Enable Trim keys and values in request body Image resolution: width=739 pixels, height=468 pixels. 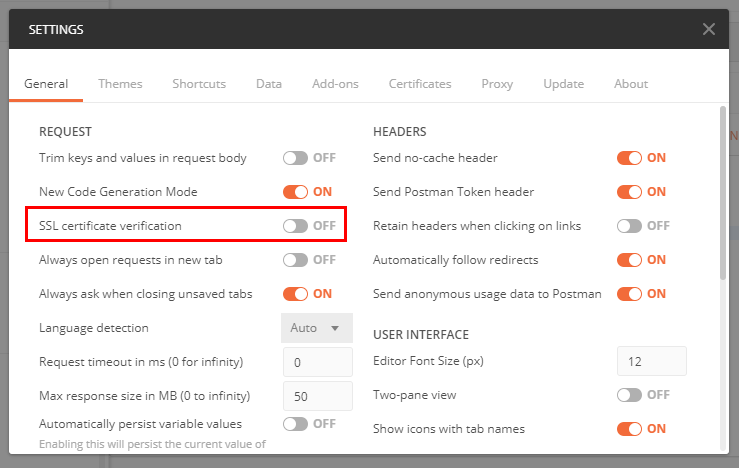point(296,158)
